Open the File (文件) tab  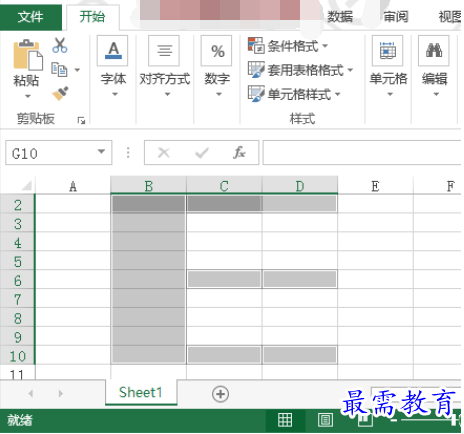click(x=31, y=17)
